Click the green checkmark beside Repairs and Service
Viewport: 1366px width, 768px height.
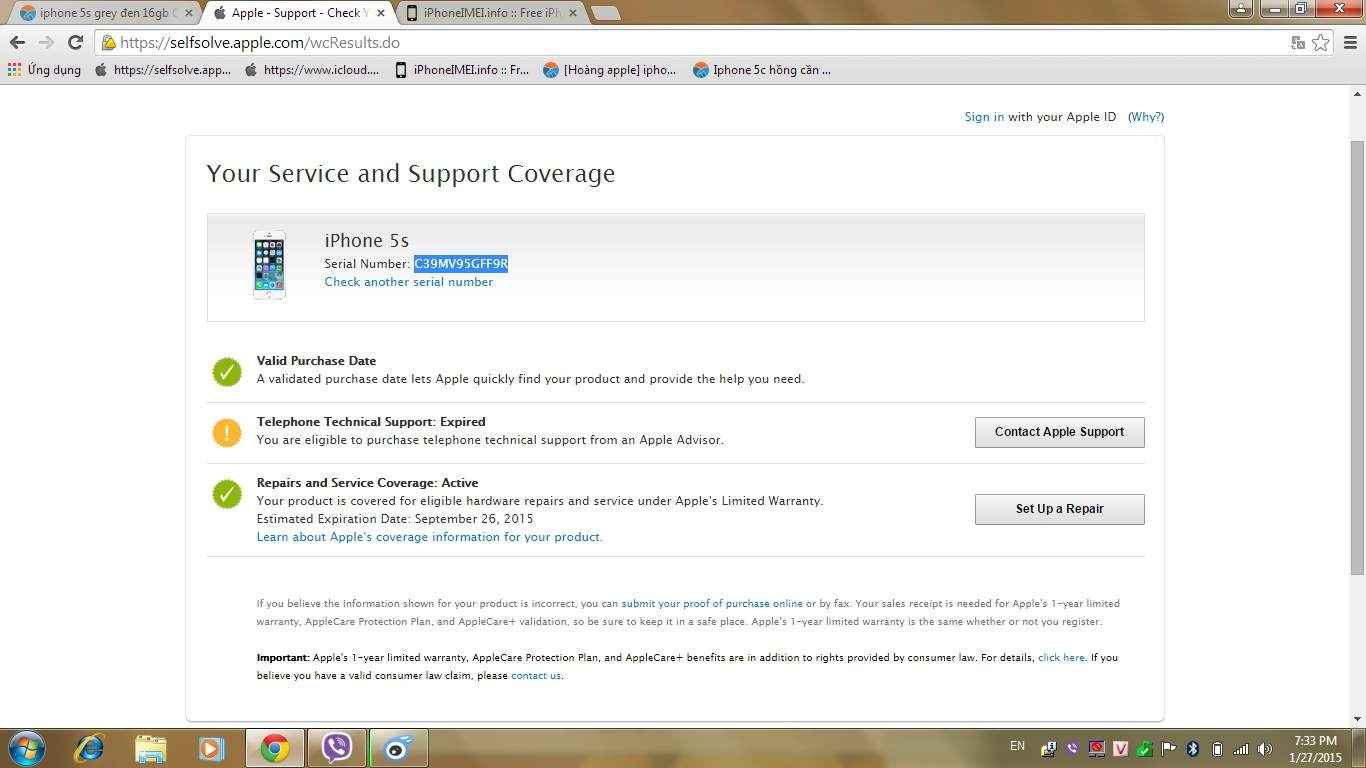point(227,494)
